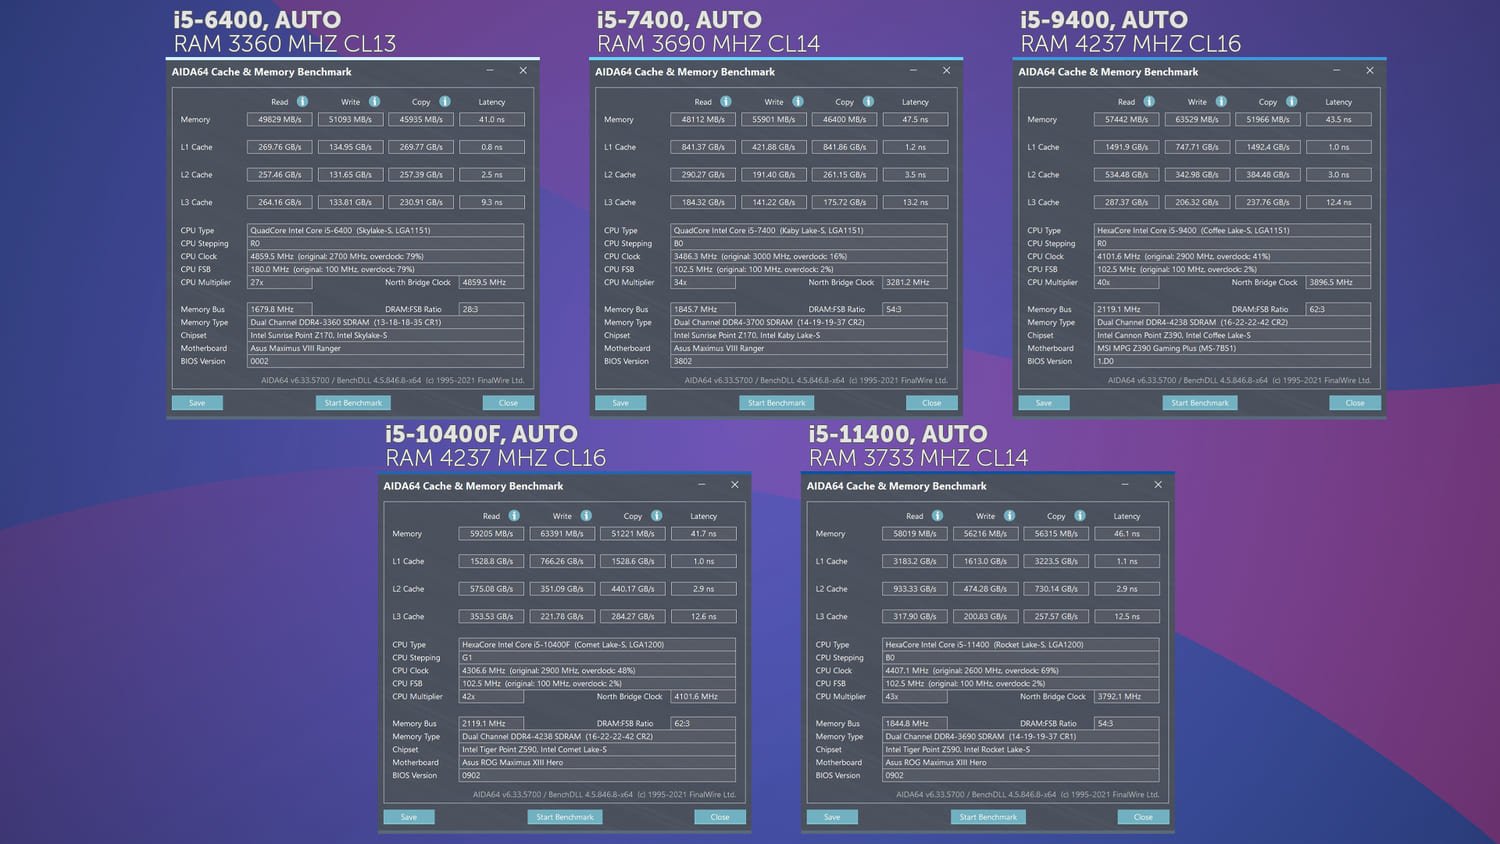Show Write info in the i5-10400F window
Image resolution: width=1500 pixels, height=844 pixels.
point(586,515)
